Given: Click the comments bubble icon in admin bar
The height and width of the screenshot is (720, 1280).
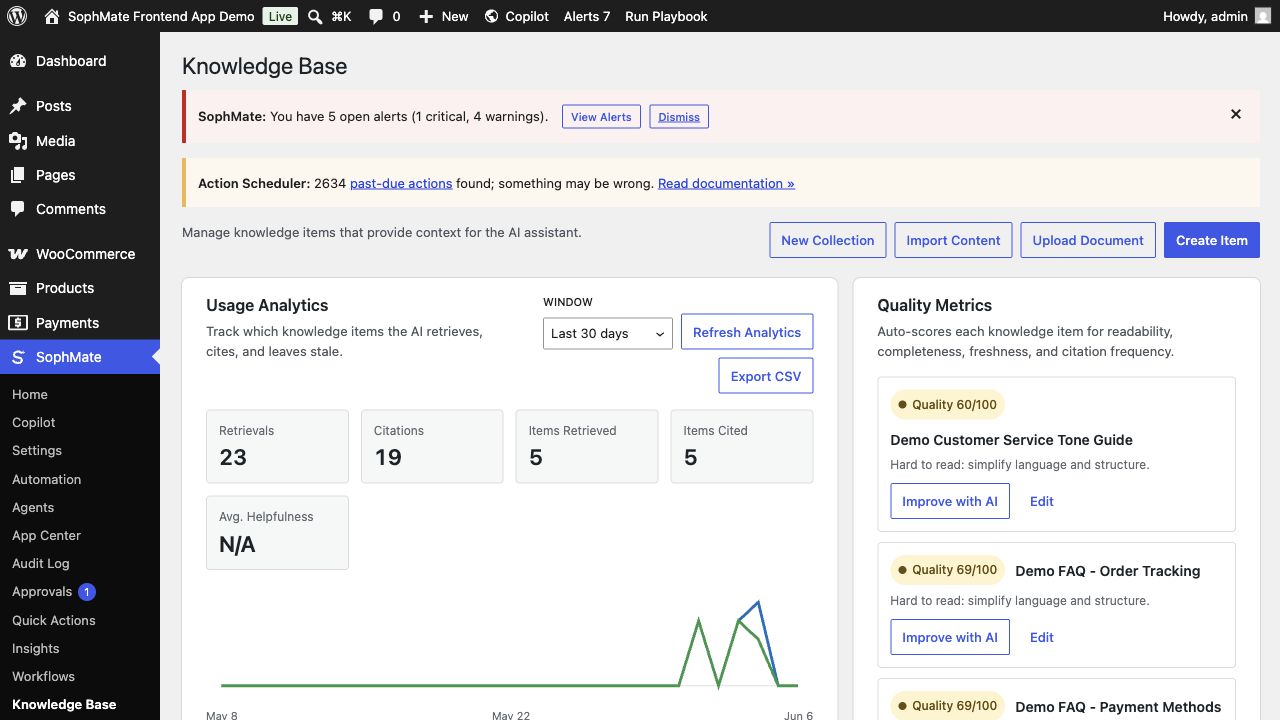Looking at the screenshot, I should (375, 16).
